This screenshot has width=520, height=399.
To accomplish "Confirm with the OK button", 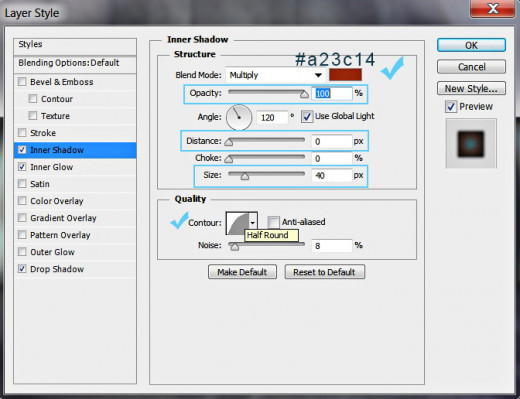I will pyautogui.click(x=471, y=45).
